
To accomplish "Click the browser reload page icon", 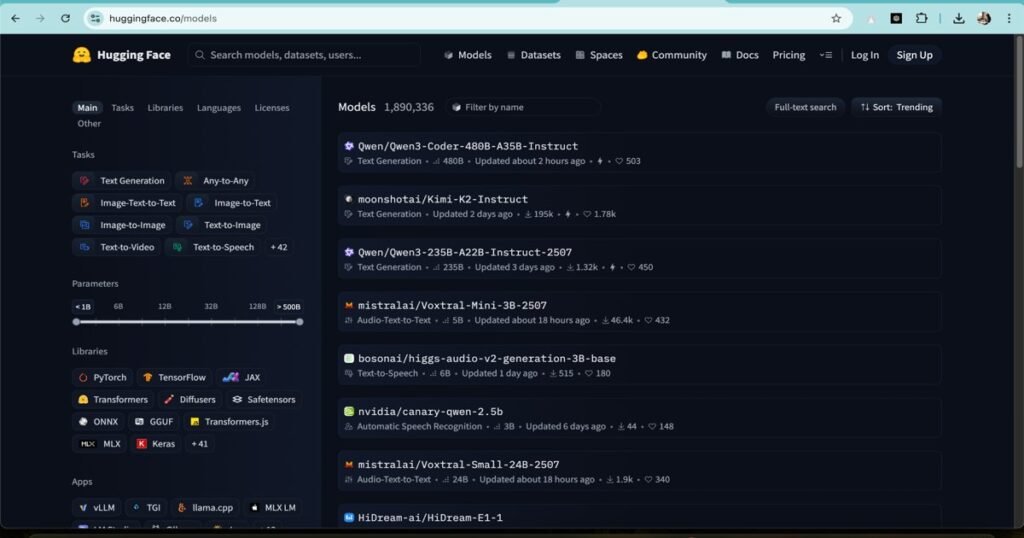I will [x=66, y=18].
